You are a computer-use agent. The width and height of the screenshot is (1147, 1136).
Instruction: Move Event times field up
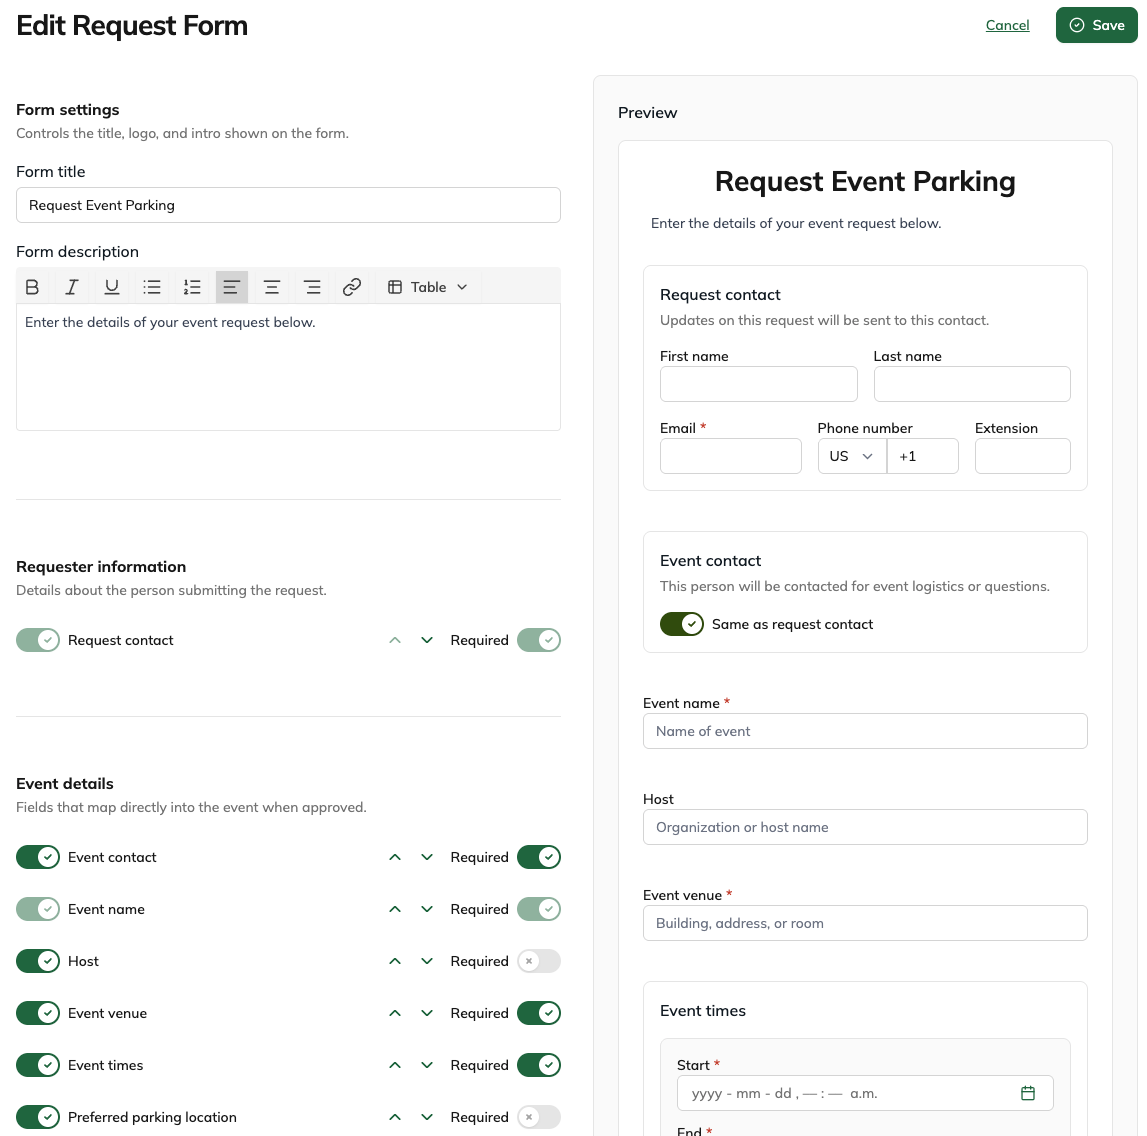(x=395, y=1065)
